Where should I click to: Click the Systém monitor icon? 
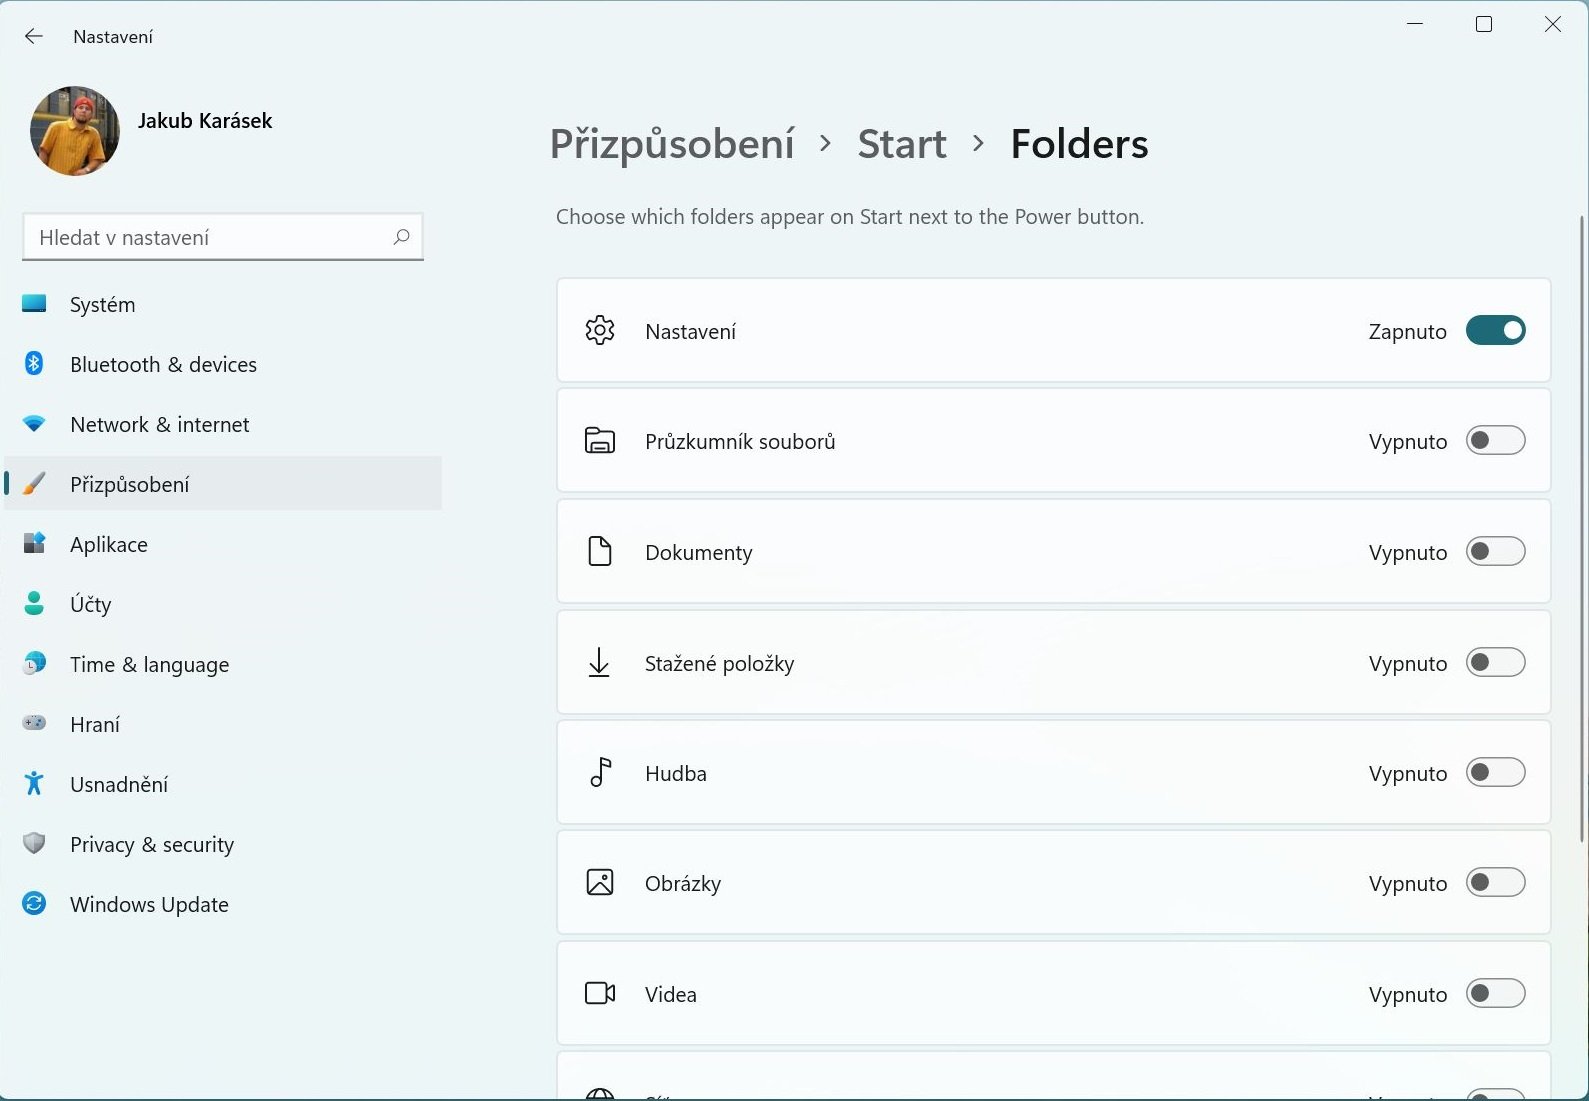click(x=34, y=303)
